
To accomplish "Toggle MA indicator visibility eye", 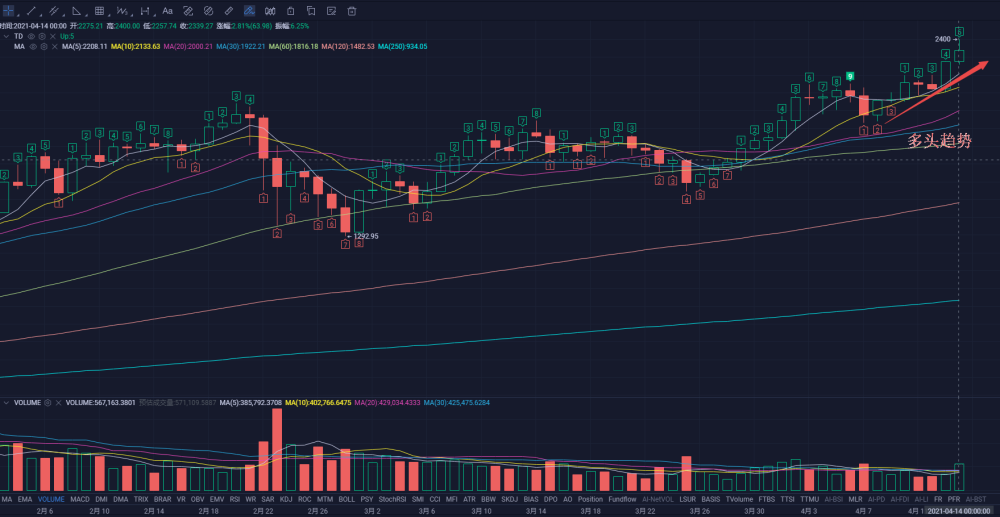I will click(x=33, y=47).
